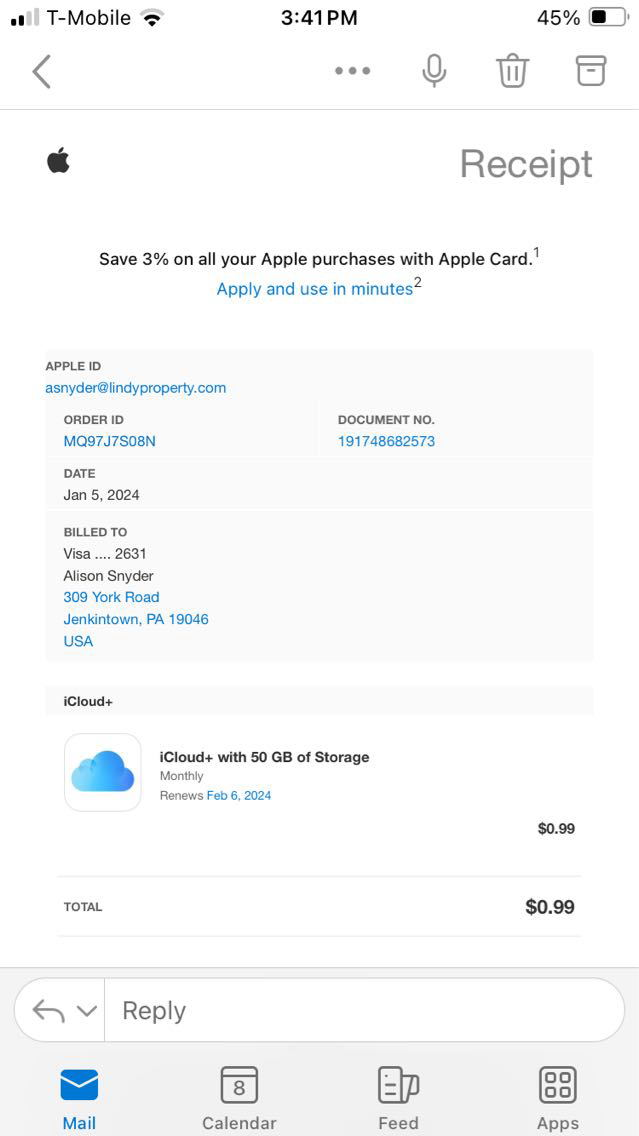Tap the Apple logo in receipt
The height and width of the screenshot is (1136, 639).
coord(59,160)
